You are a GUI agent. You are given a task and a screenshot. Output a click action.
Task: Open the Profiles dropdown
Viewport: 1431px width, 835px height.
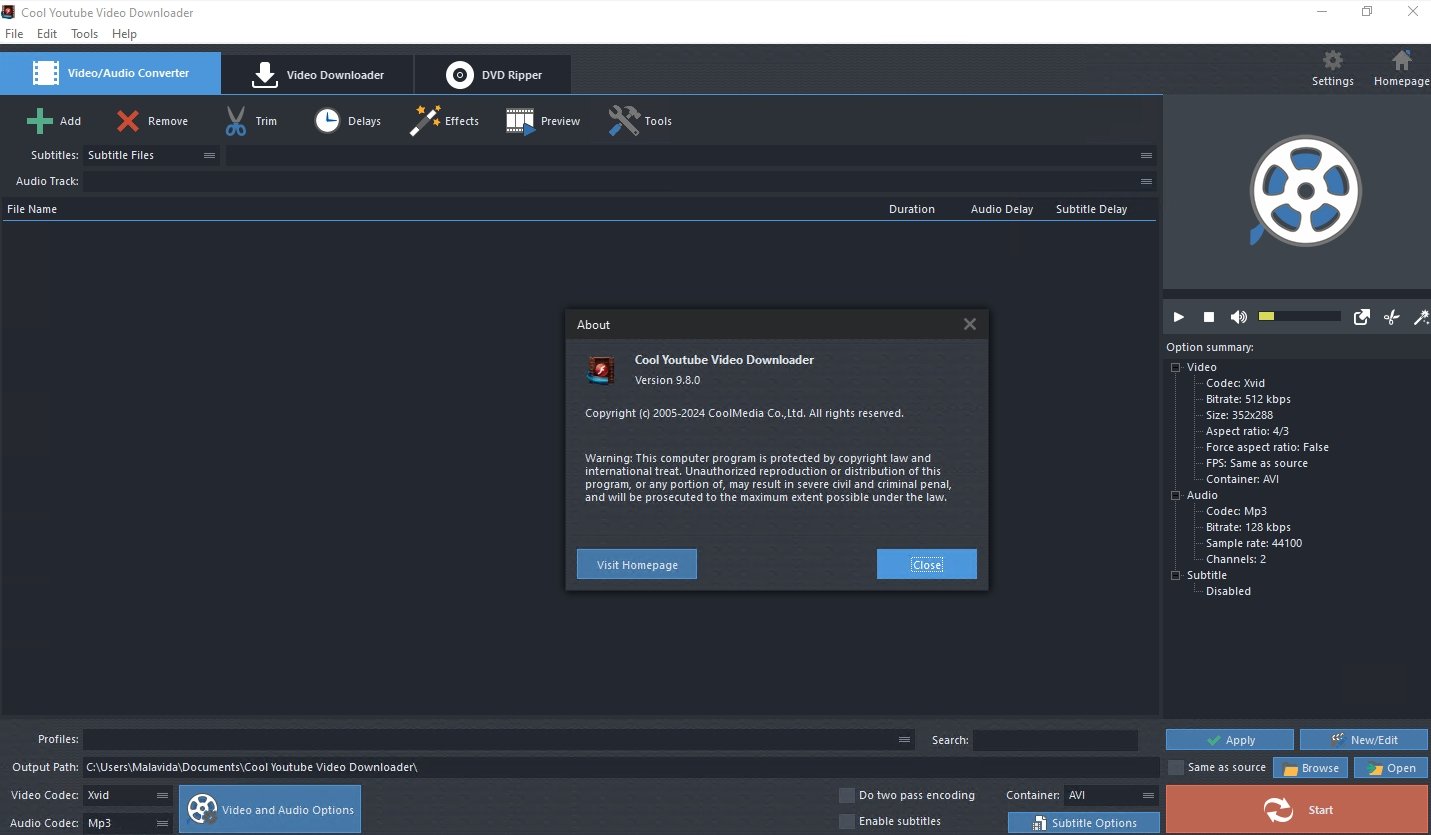pos(499,740)
